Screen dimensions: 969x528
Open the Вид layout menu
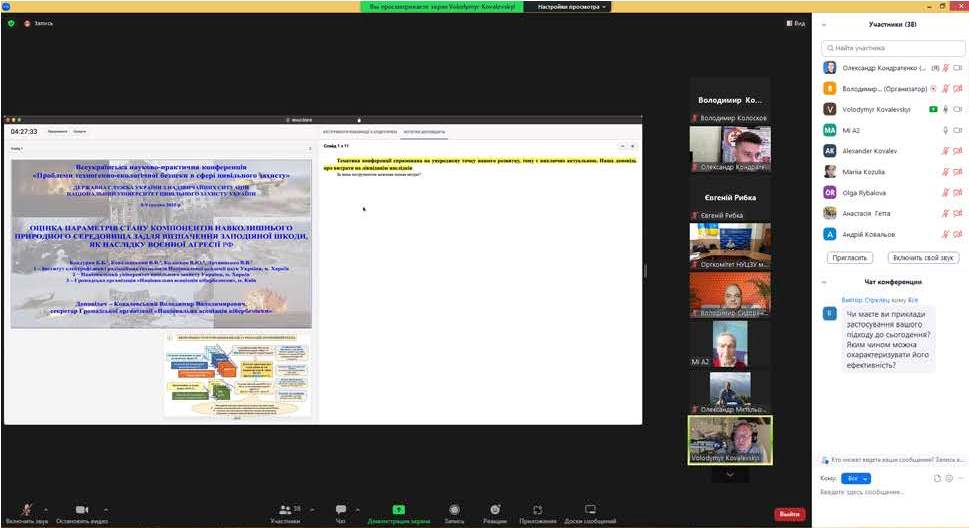[795, 23]
